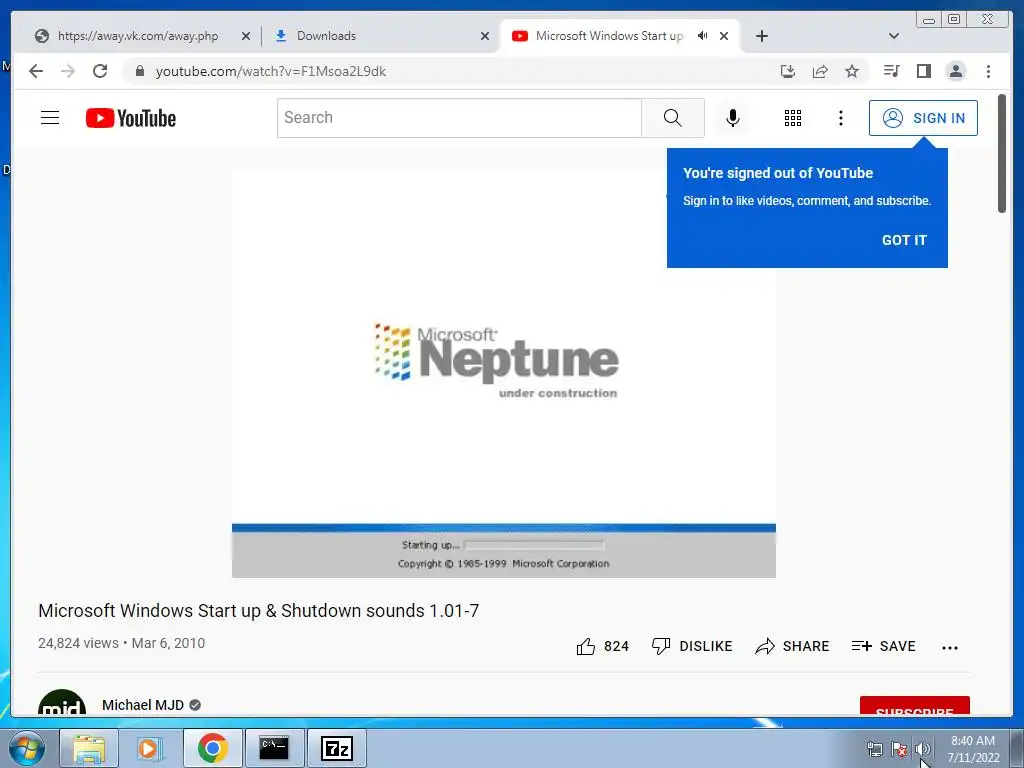
Task: Open Action Center flag icon
Action: coord(899,749)
